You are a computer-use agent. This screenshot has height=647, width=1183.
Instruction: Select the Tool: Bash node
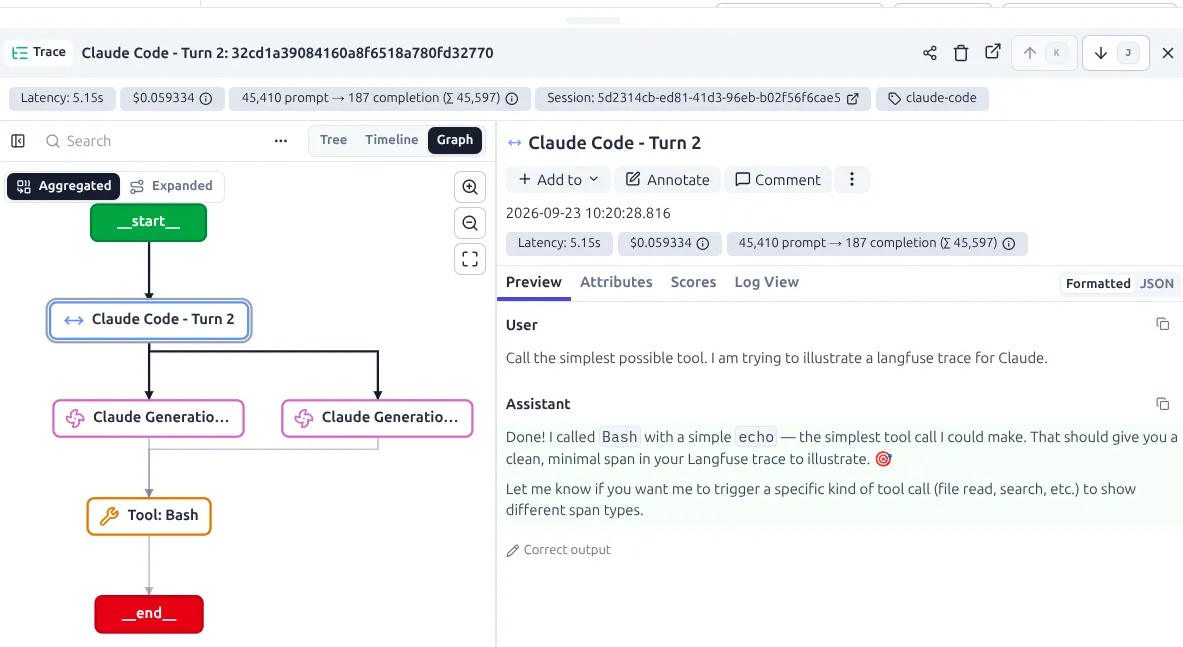pos(149,516)
